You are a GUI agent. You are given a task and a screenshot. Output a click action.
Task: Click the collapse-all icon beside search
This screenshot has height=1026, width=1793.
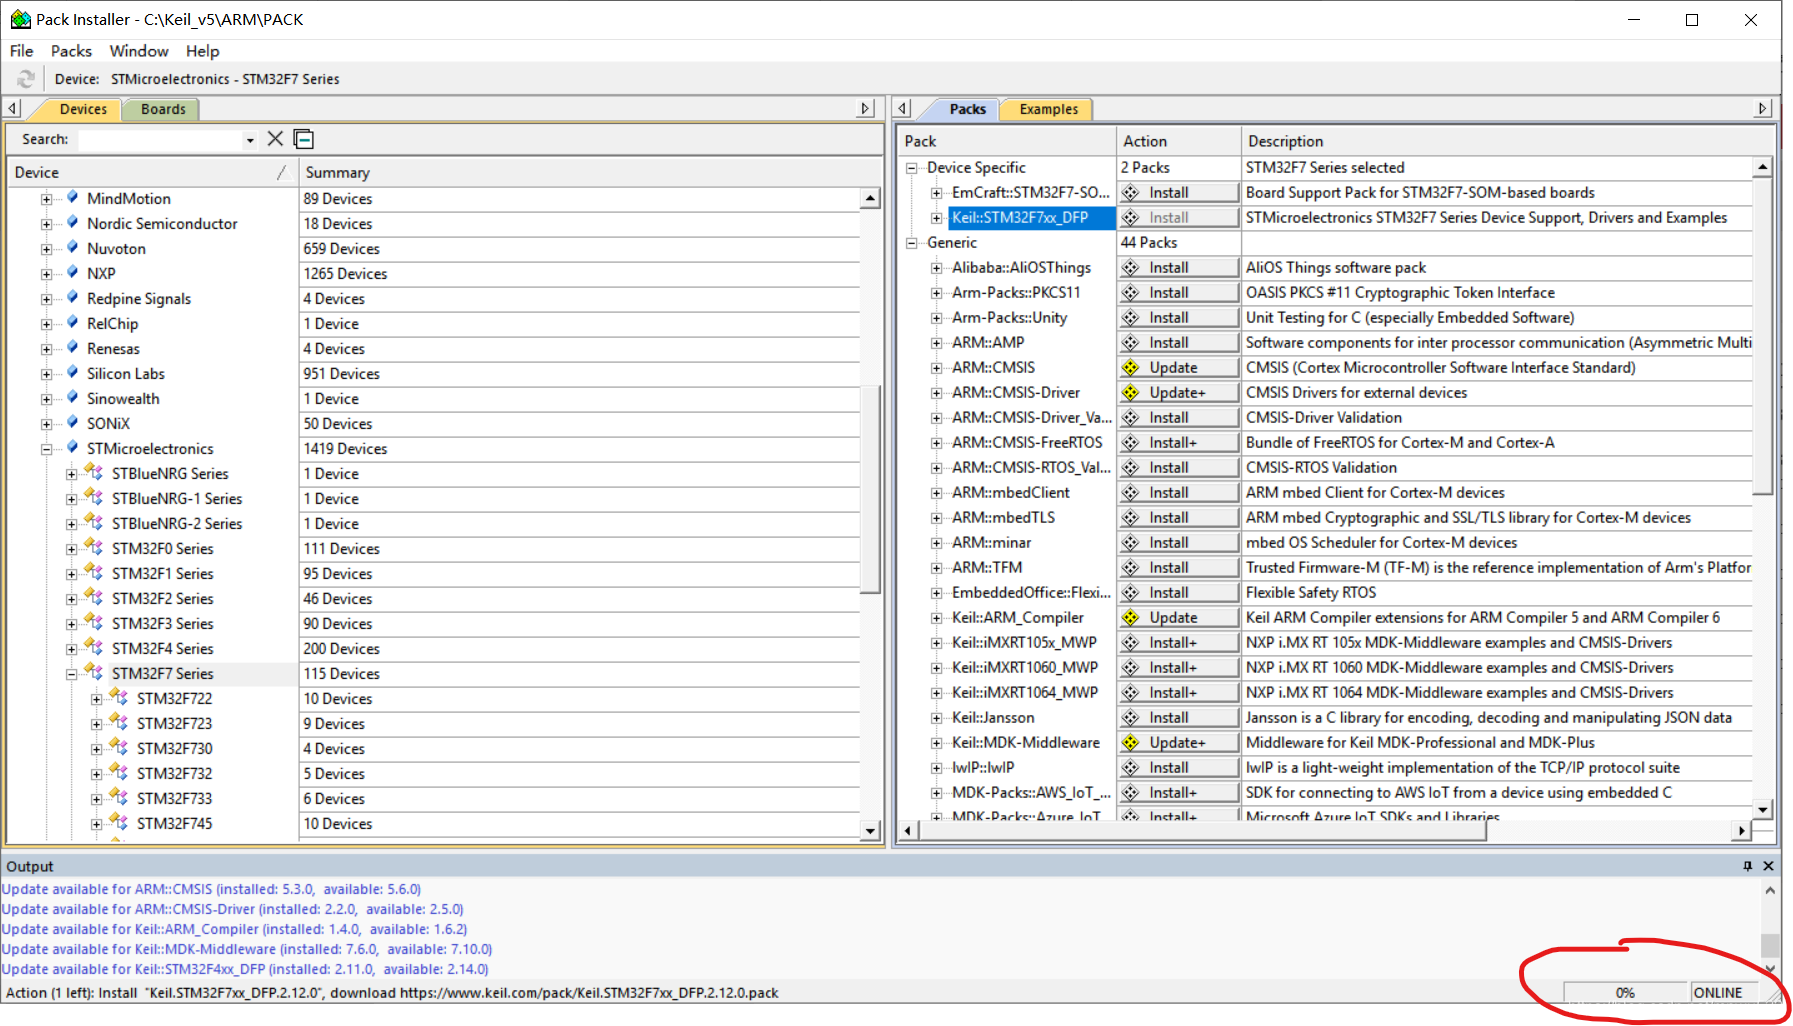(304, 139)
